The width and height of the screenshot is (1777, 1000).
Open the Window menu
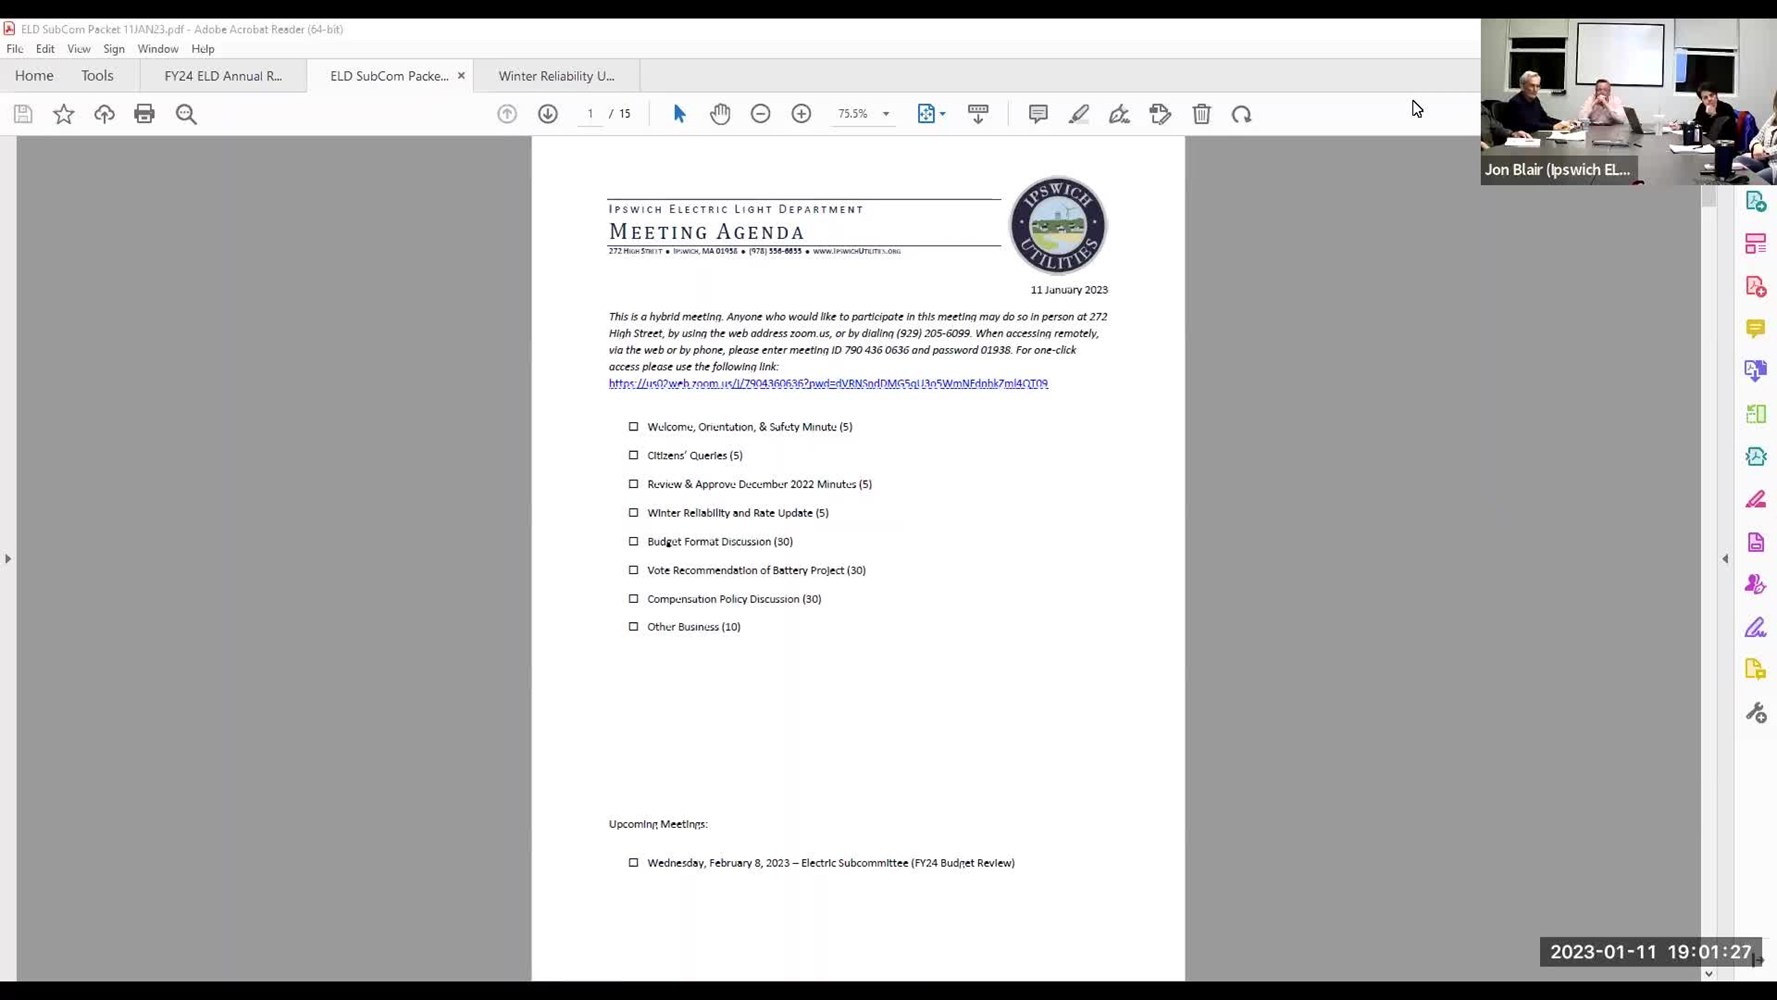point(158,49)
